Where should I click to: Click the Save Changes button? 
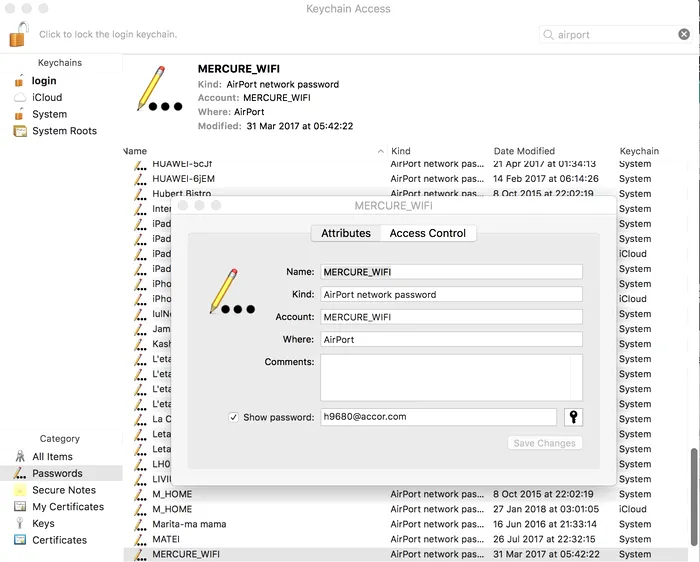pos(544,443)
